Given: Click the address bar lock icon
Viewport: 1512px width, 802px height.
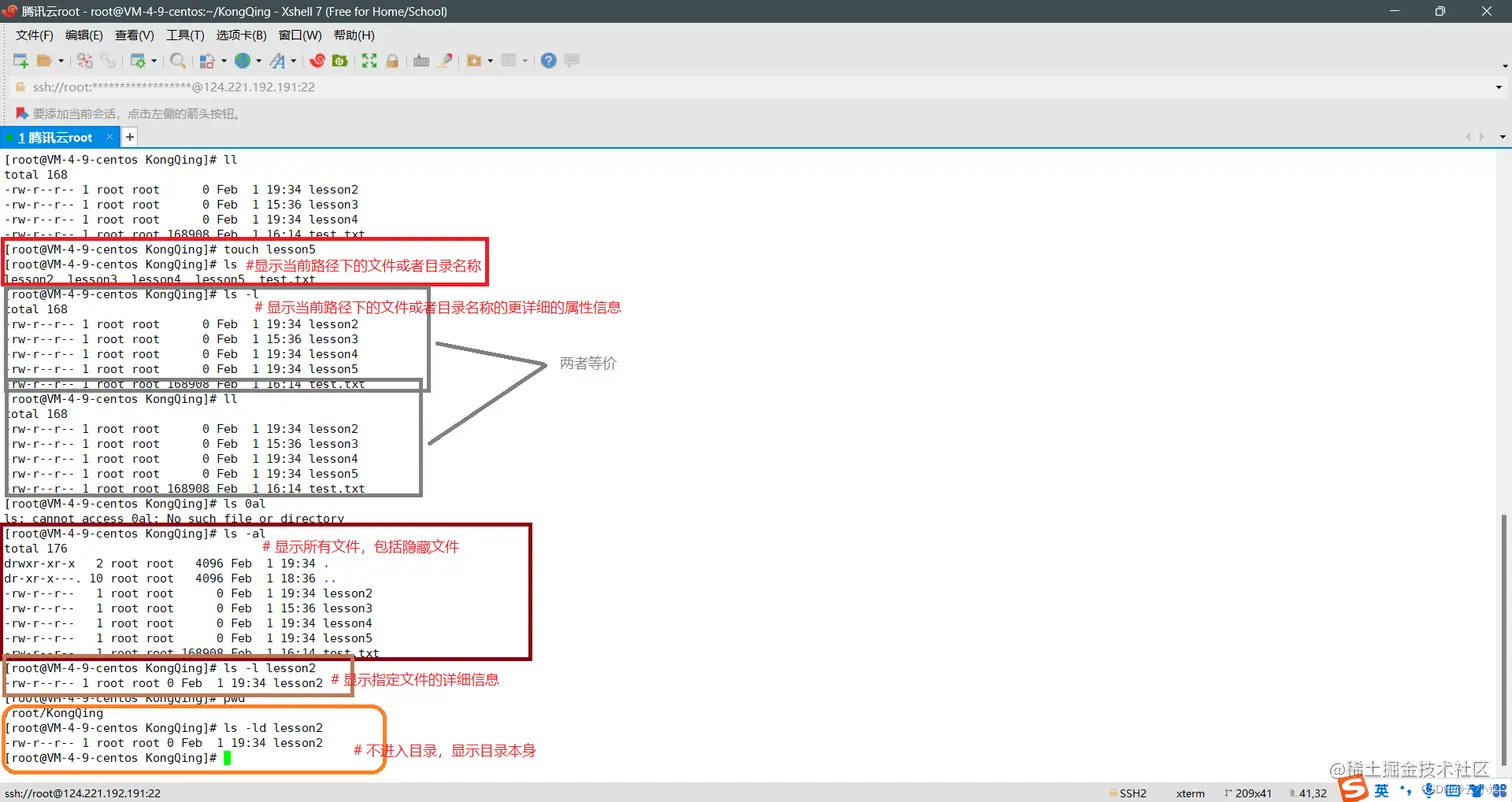Looking at the screenshot, I should (19, 87).
